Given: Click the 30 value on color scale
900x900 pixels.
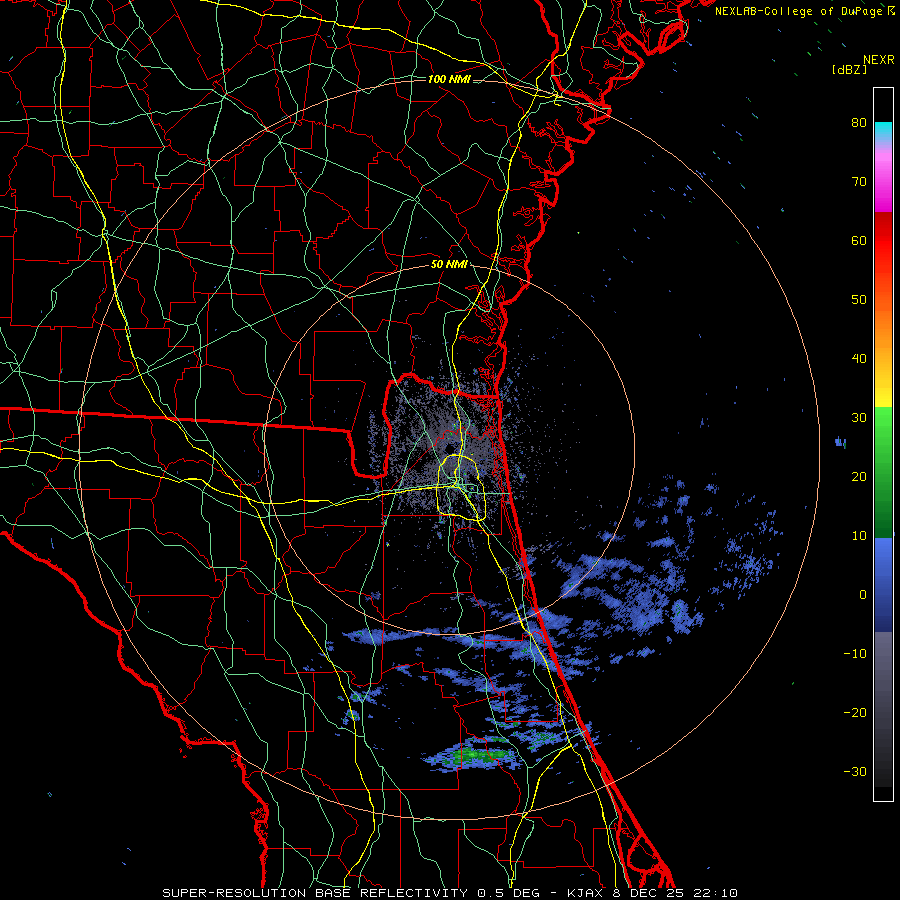Looking at the screenshot, I should pos(859,418).
